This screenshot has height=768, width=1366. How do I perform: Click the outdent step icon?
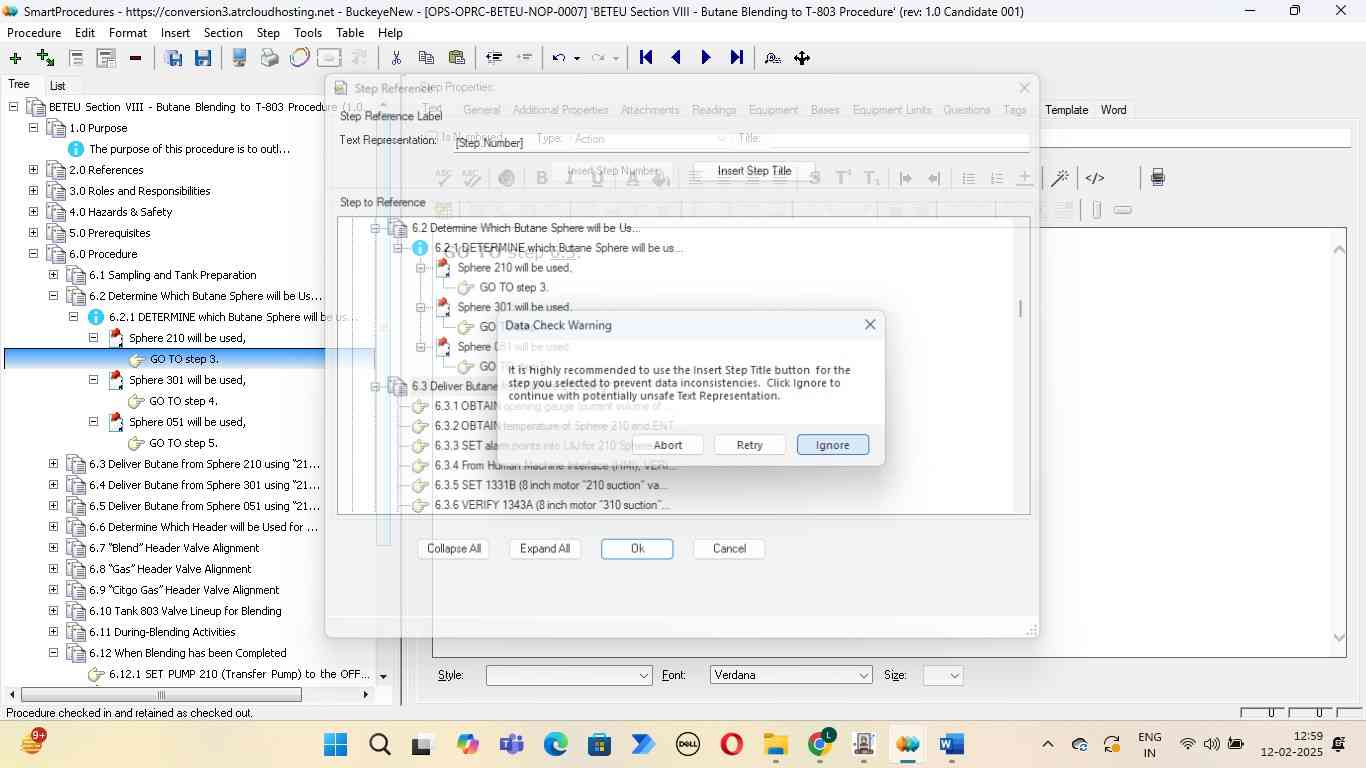[493, 58]
